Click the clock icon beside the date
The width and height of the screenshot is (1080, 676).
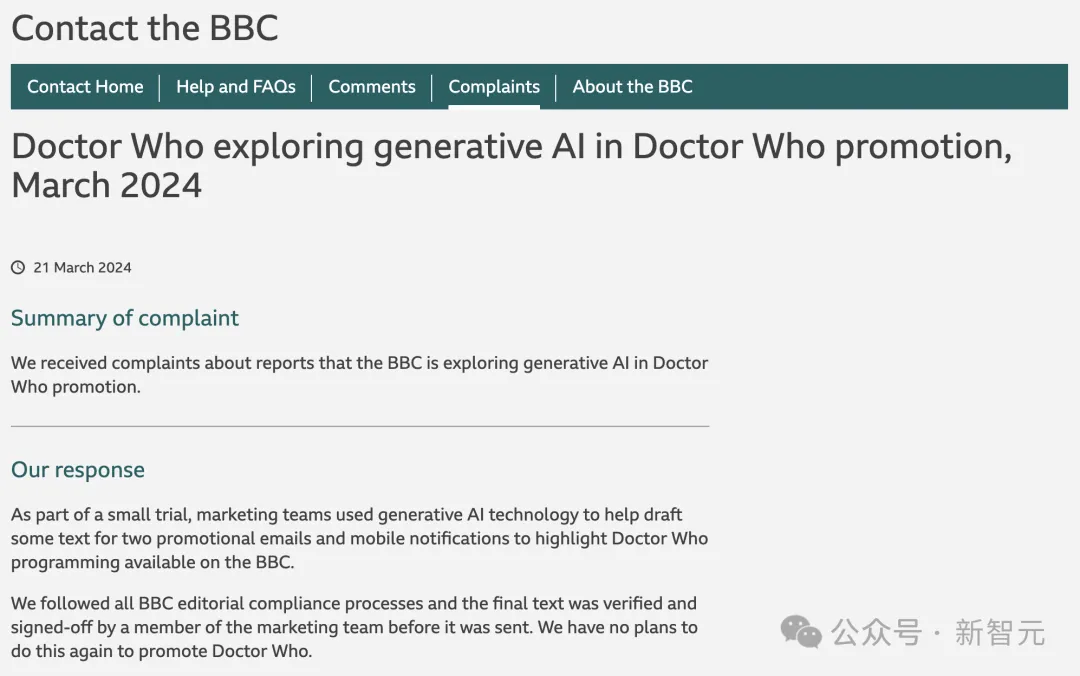pos(18,268)
